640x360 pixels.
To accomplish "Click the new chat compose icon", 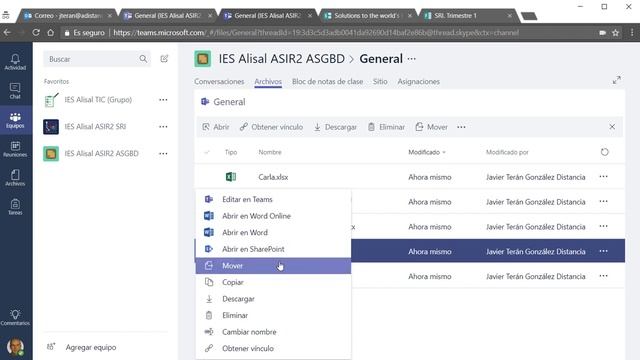I will (164, 59).
